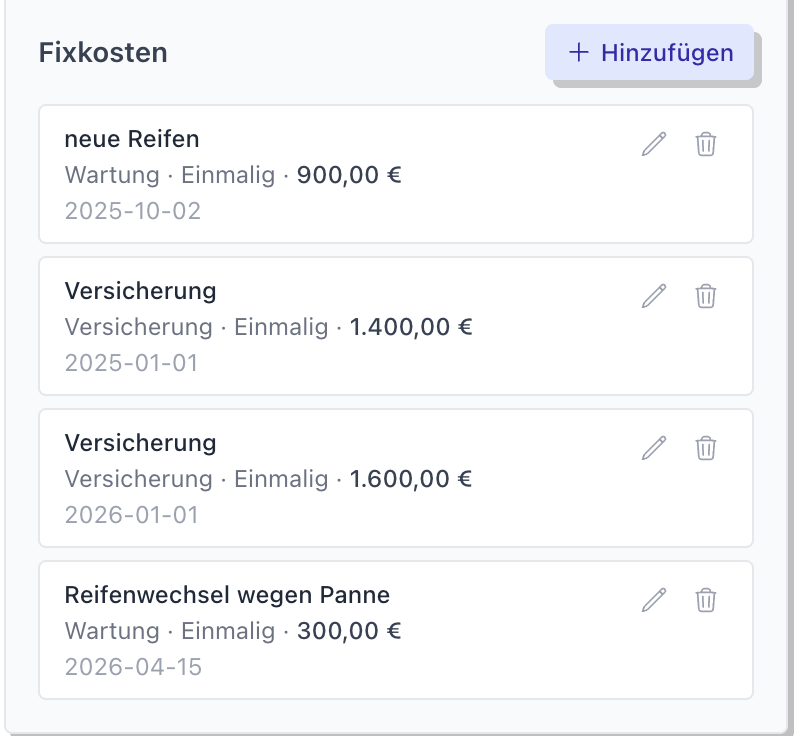This screenshot has width=794, height=736.
Task: Edit the Versicherung entry costing 1.600,00 €
Action: [654, 448]
